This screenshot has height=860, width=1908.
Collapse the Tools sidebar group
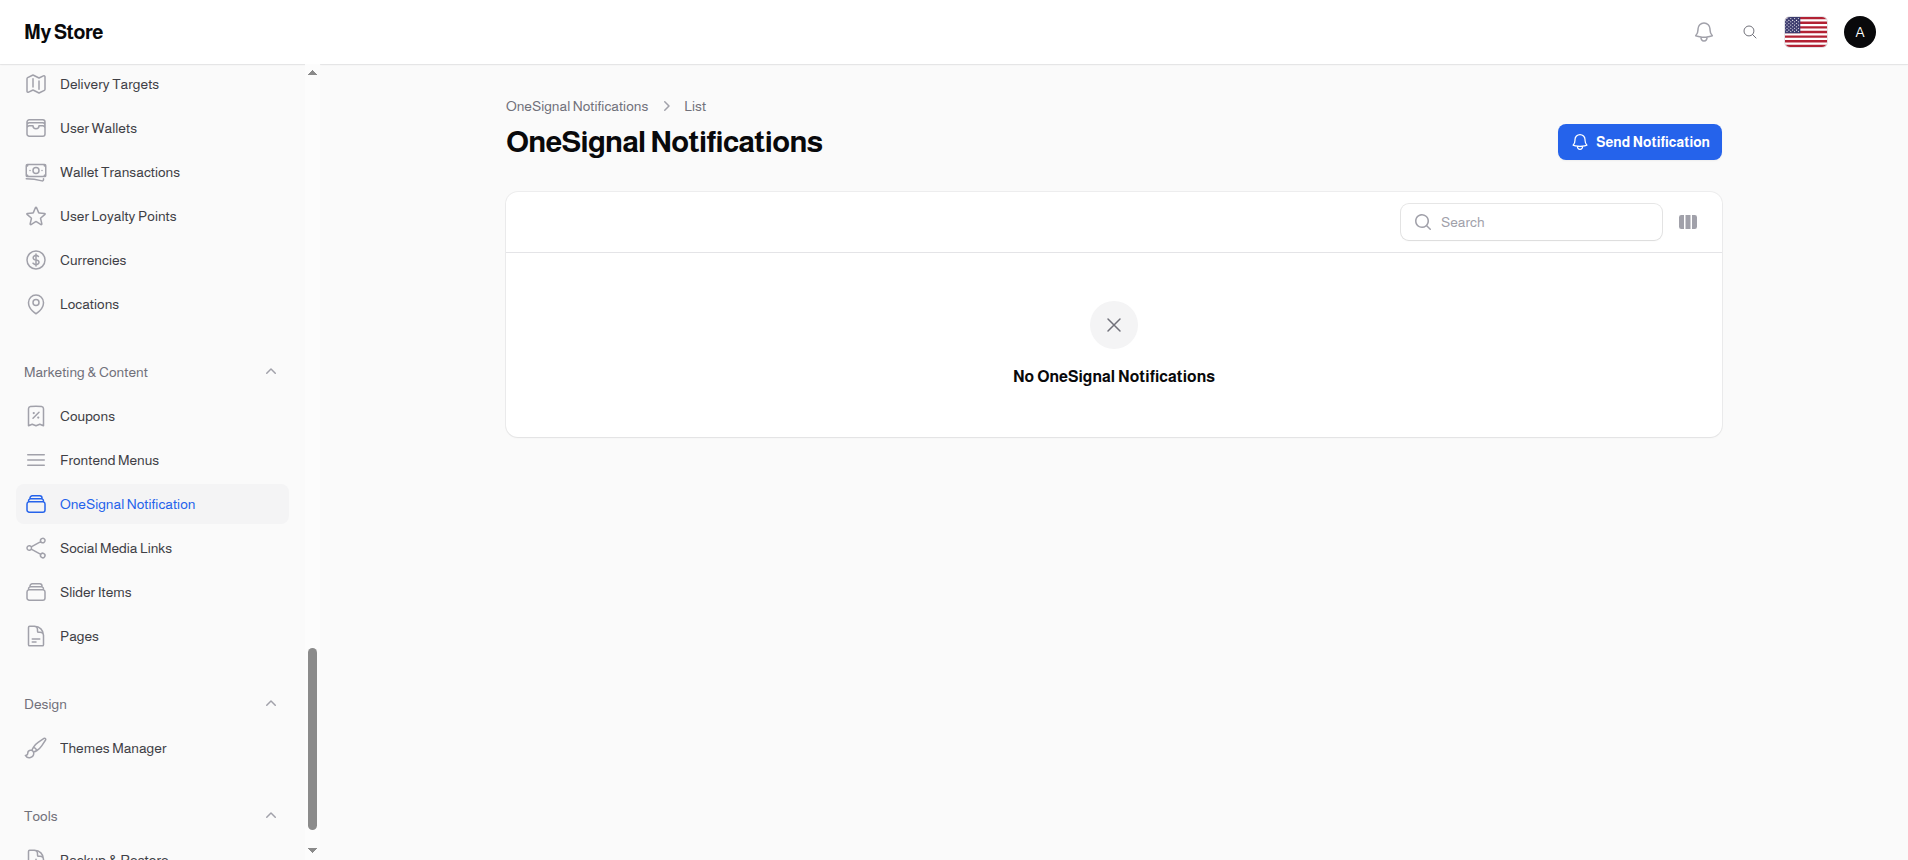coord(271,816)
